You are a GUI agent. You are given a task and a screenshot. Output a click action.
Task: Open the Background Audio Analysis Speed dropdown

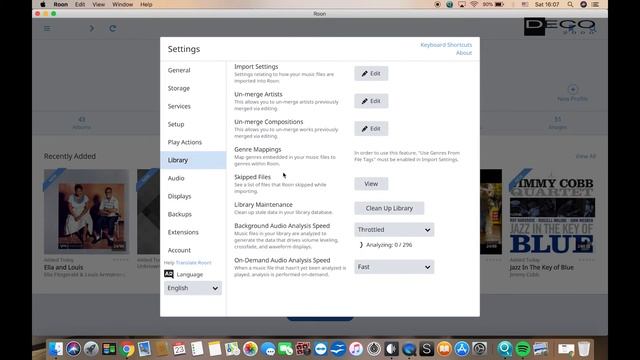394,229
